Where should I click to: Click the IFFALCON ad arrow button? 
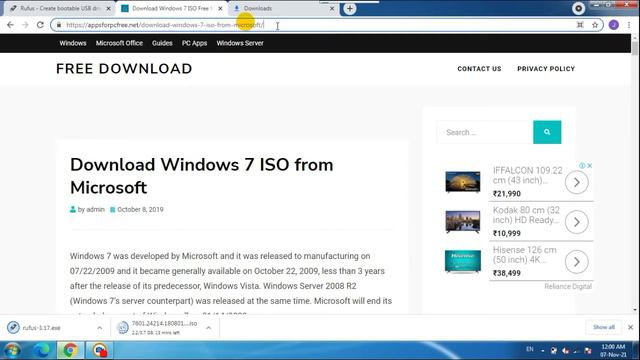576,182
